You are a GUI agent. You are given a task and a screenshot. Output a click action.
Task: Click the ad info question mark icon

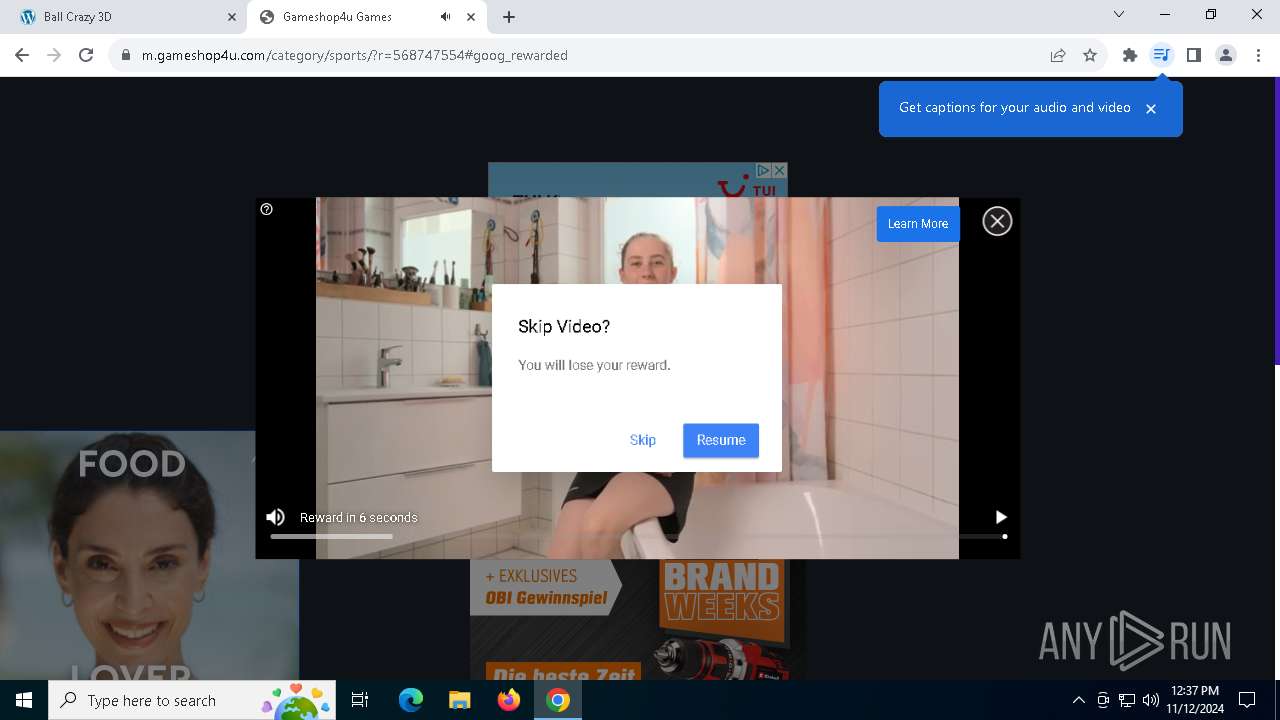(x=266, y=209)
